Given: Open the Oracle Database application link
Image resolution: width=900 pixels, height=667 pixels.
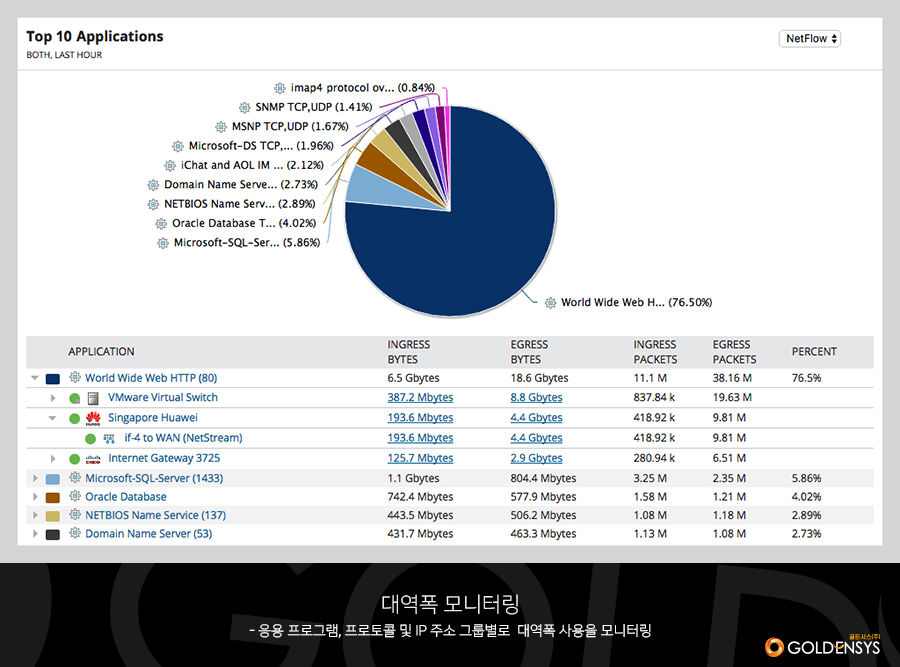Looking at the screenshot, I should 126,497.
